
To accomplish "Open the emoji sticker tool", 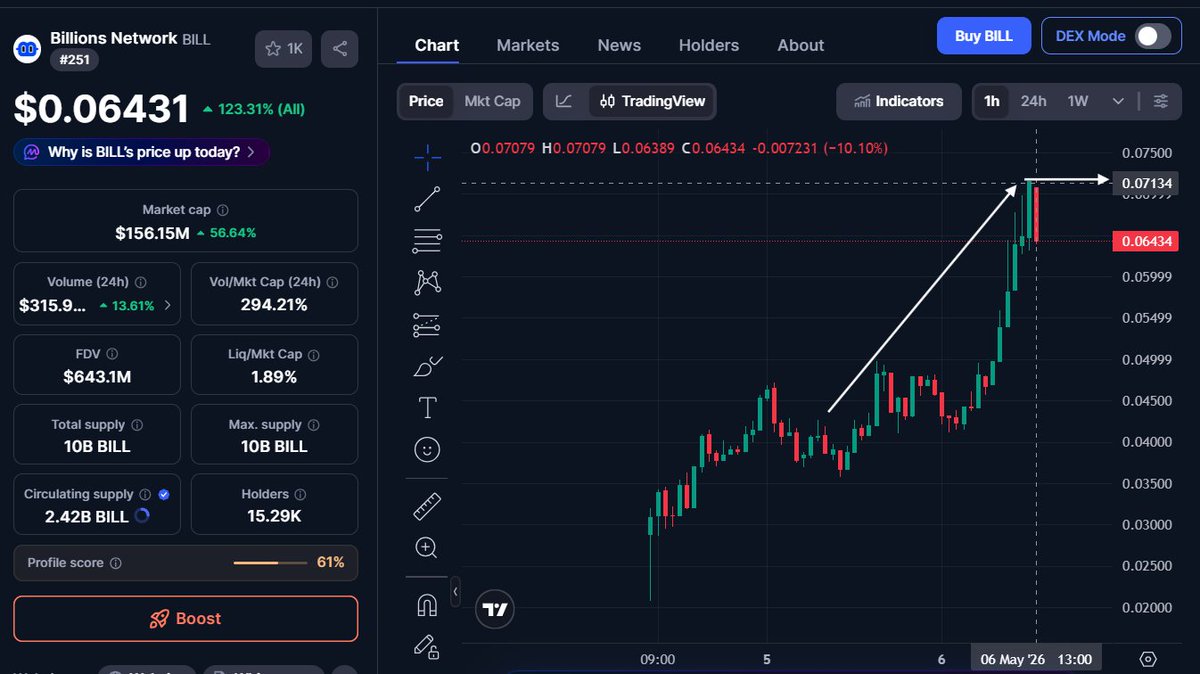I will [427, 449].
